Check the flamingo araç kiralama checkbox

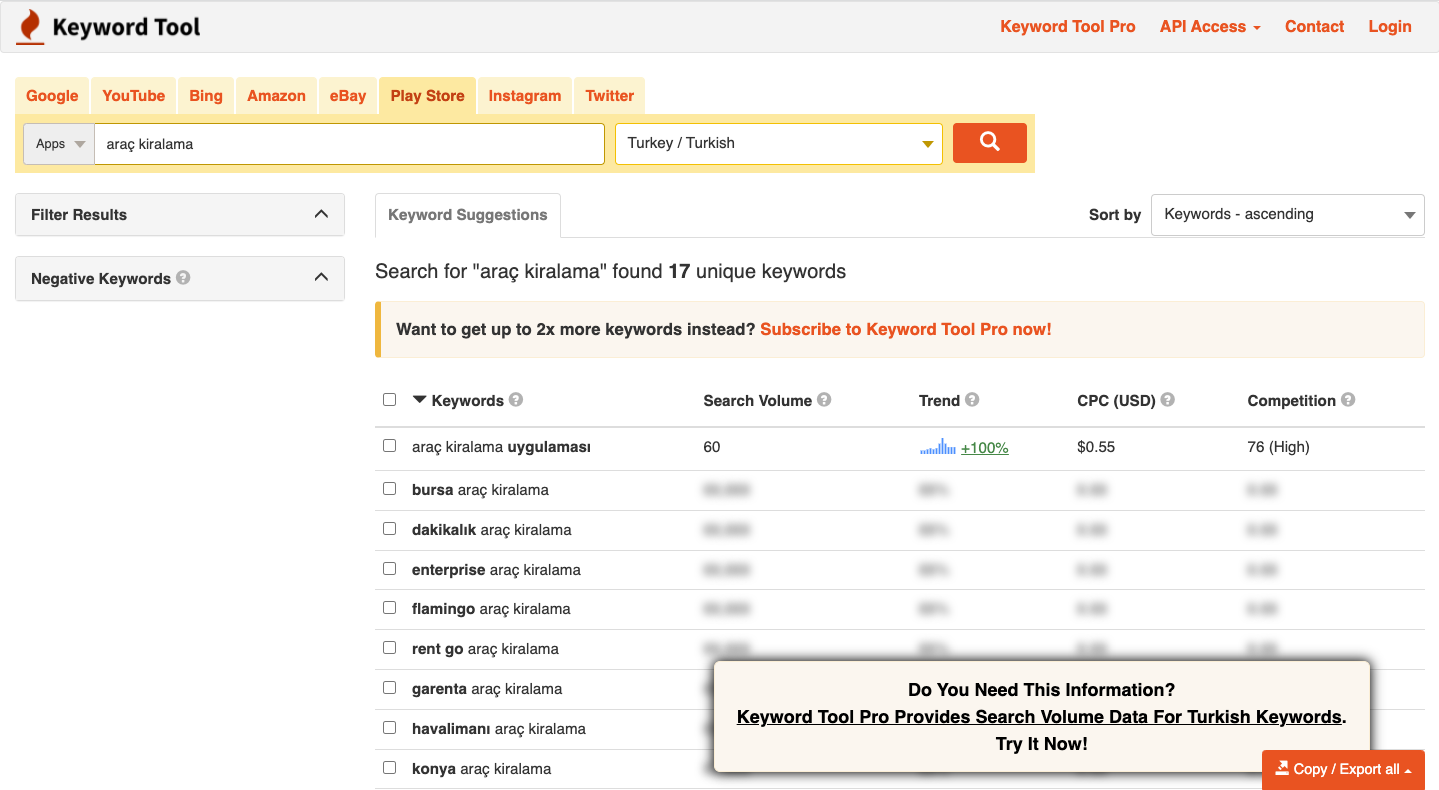coord(390,608)
